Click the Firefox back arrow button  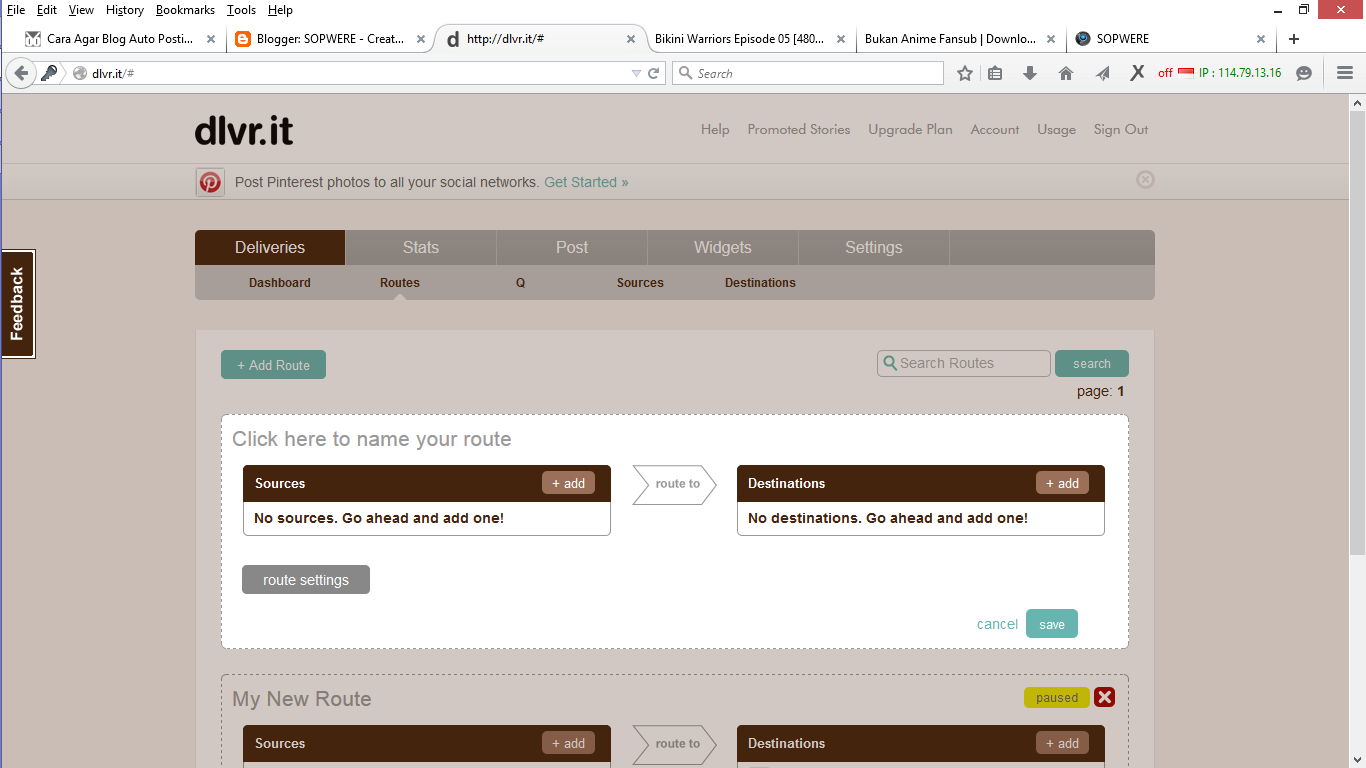[x=21, y=73]
